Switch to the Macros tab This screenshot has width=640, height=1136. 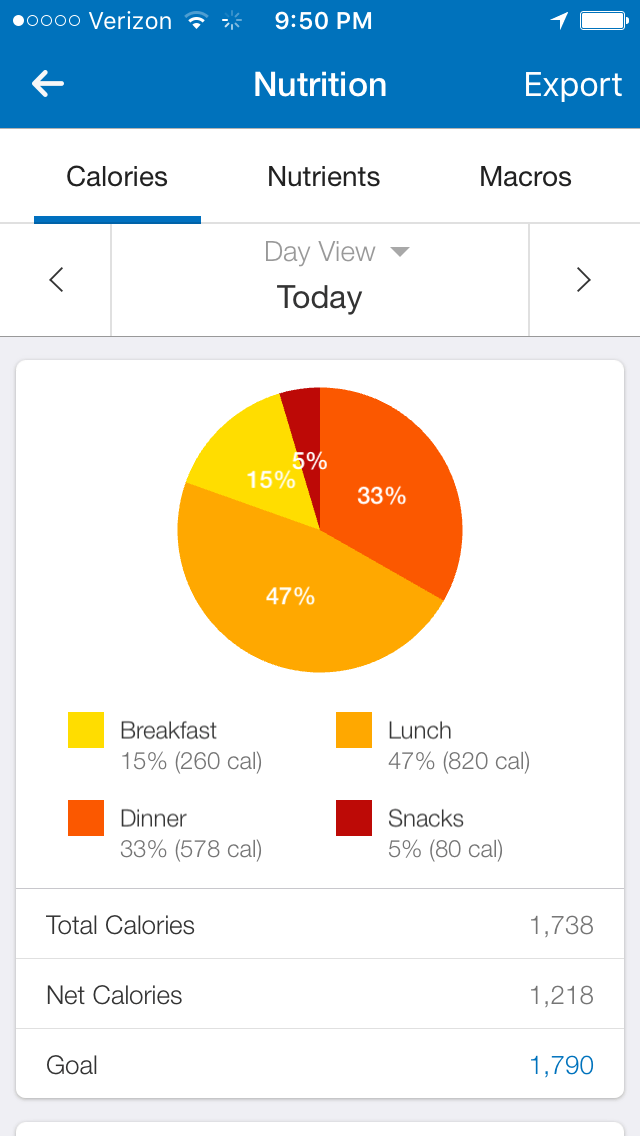pyautogui.click(x=525, y=177)
